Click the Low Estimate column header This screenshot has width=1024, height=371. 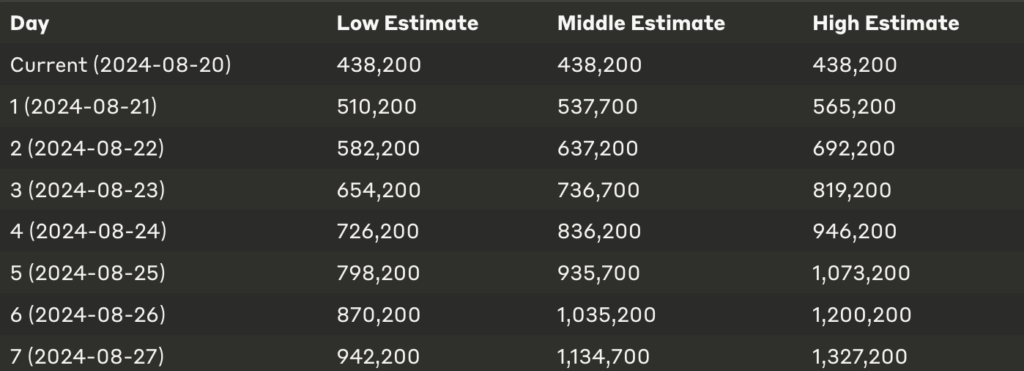(x=408, y=24)
